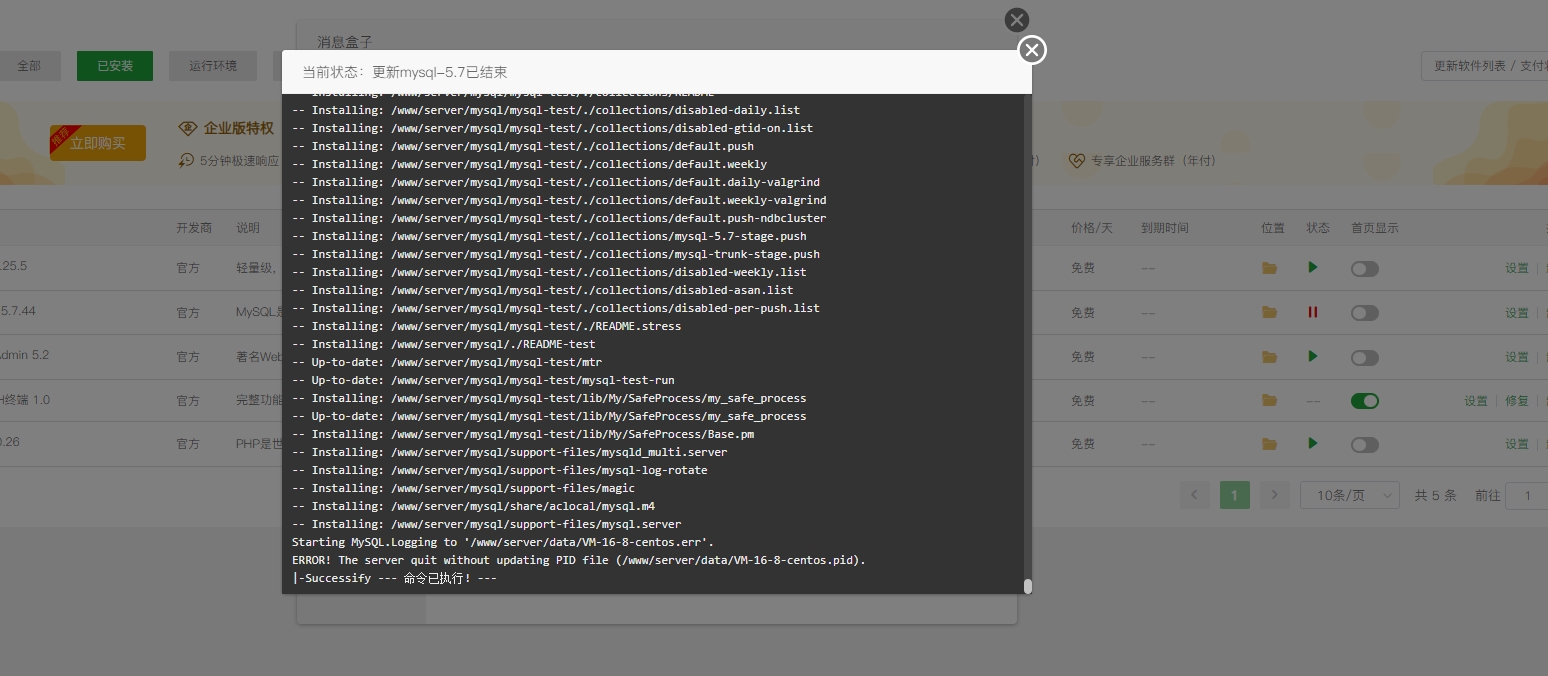1548x676 pixels.
Task: Click 修复 for 终端 1.0
Action: (x=1517, y=401)
